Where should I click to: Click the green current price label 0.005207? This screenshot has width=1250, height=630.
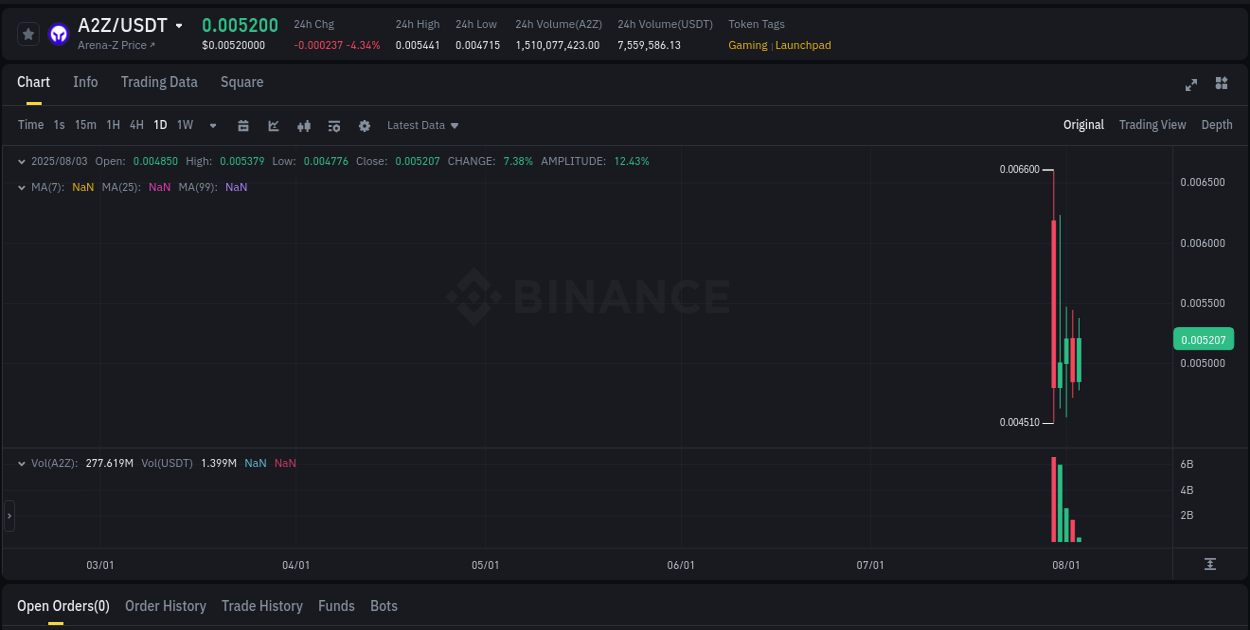[1203, 340]
